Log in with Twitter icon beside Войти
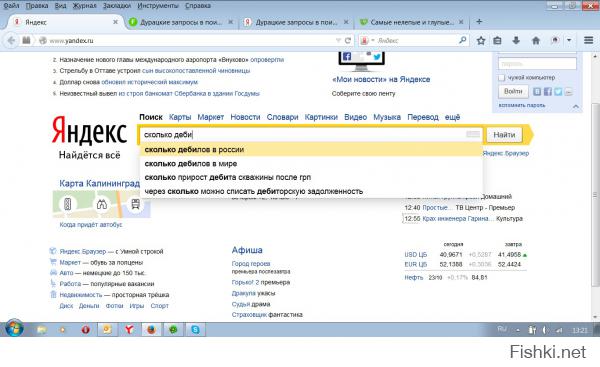The width and height of the screenshot is (600, 367). point(558,91)
